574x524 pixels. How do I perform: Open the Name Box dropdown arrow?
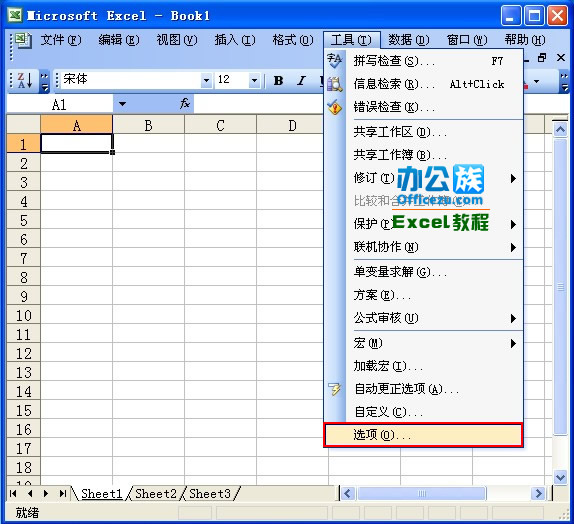(x=122, y=104)
